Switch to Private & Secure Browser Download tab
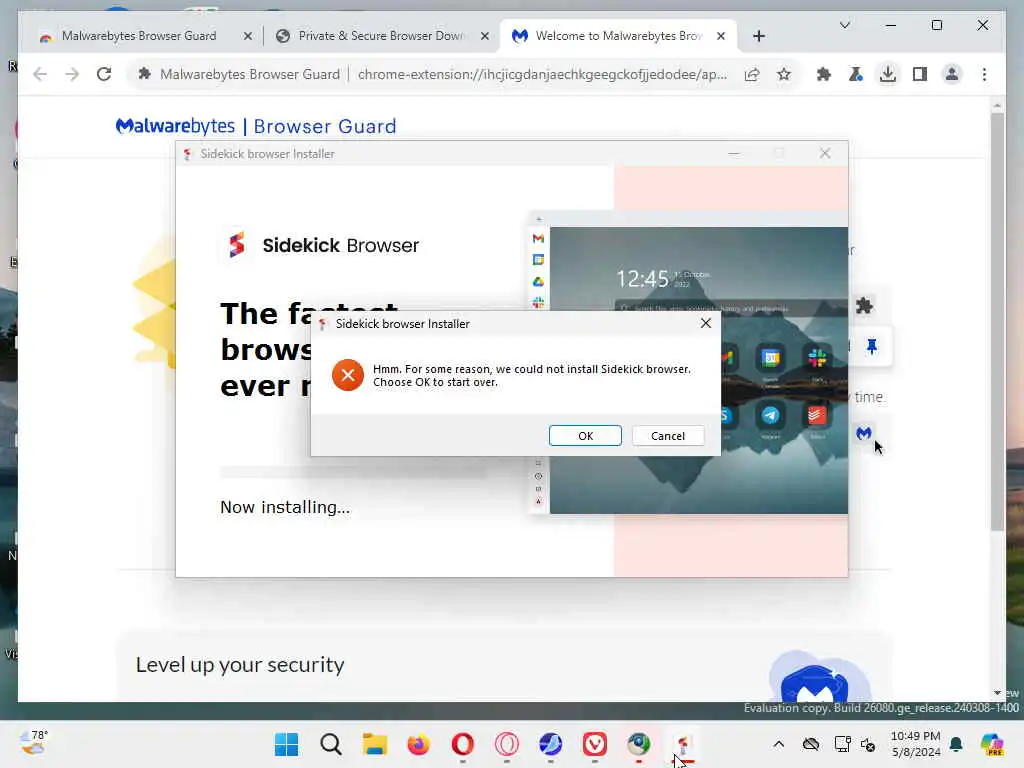Viewport: 1024px width, 768px height. pos(381,36)
